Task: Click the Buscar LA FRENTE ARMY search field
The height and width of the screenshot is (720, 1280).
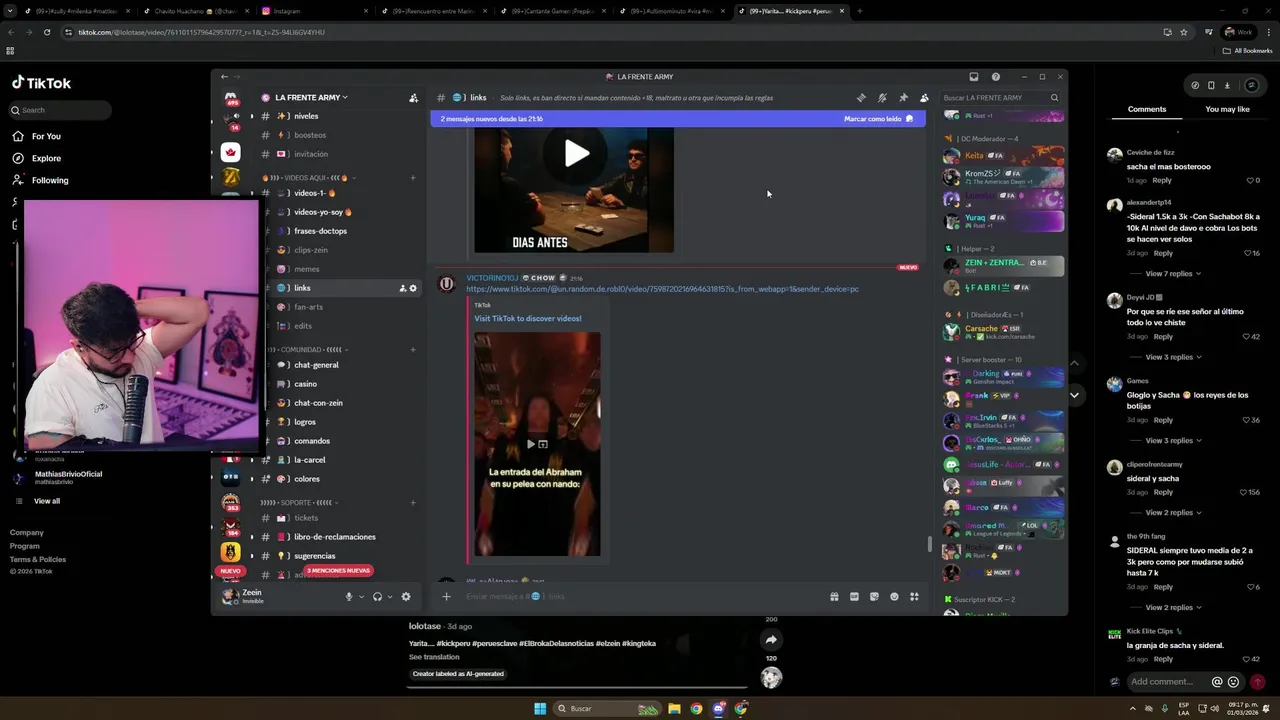Action: click(1000, 98)
